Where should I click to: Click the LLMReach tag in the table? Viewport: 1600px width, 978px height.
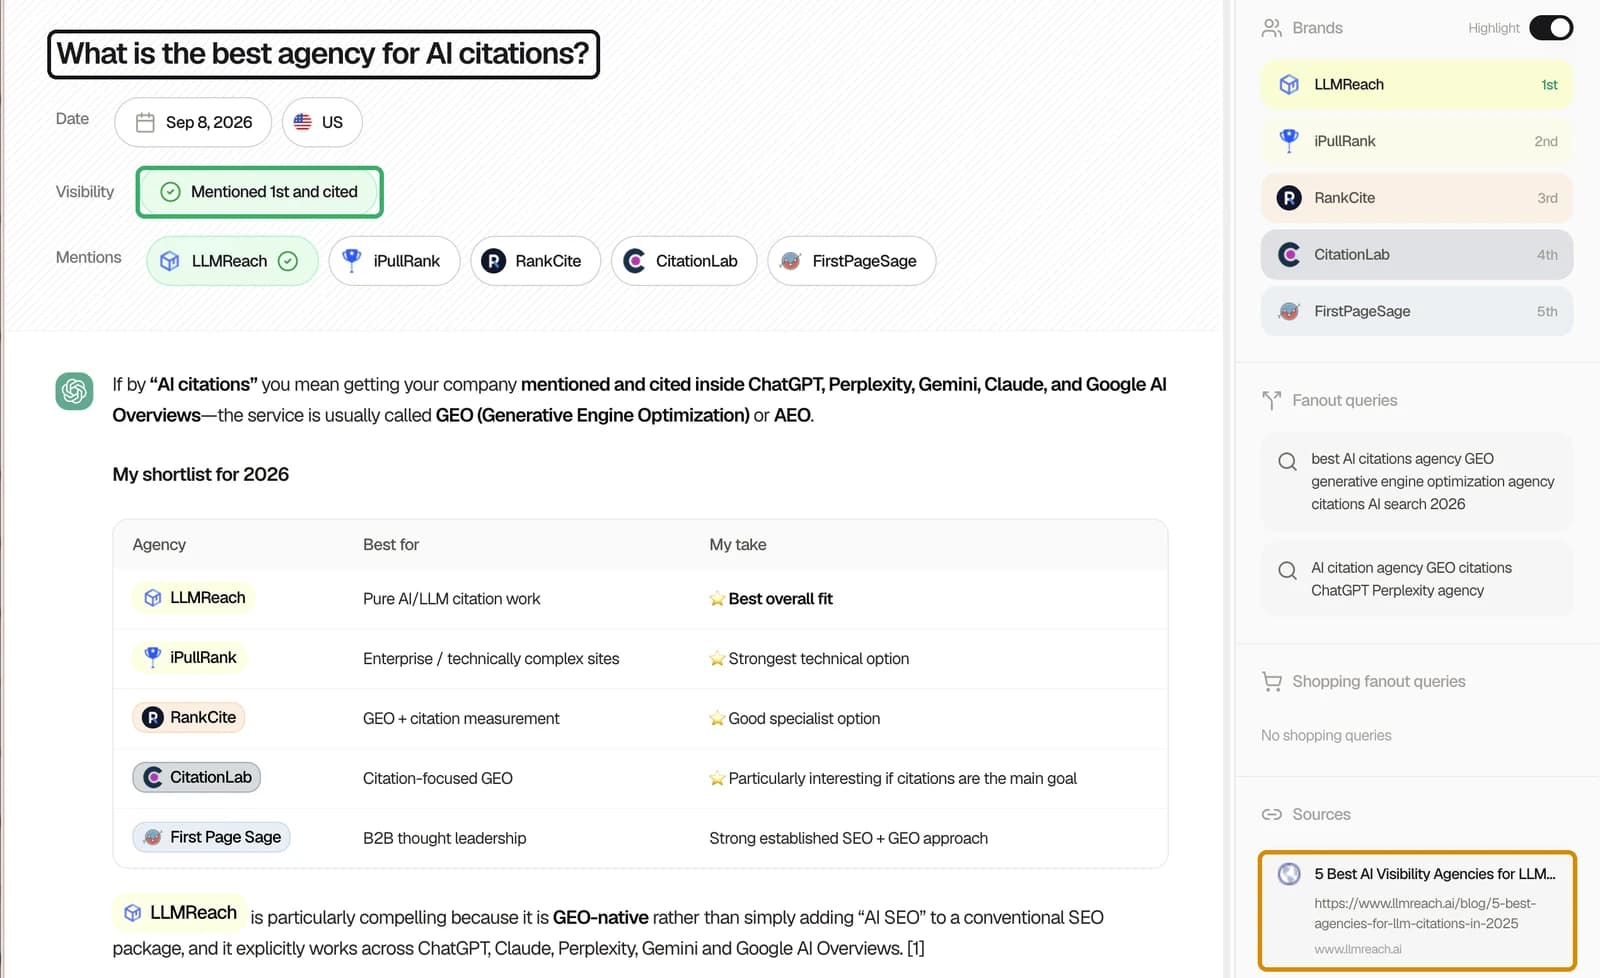[x=194, y=598]
